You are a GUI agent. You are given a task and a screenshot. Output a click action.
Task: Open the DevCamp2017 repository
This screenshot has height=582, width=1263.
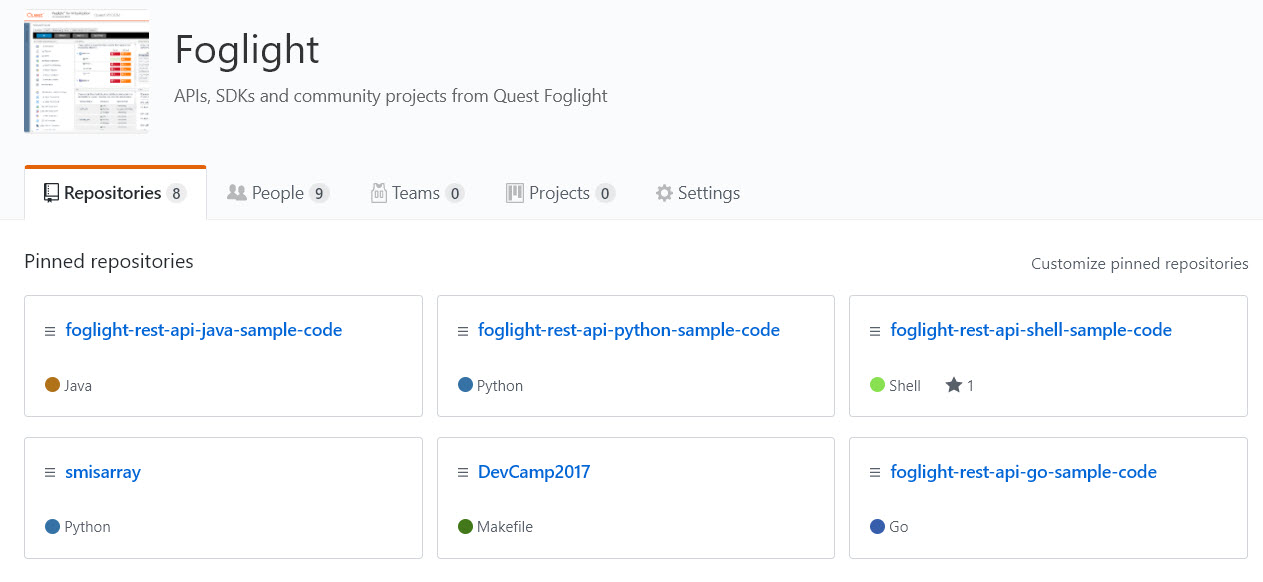[534, 472]
